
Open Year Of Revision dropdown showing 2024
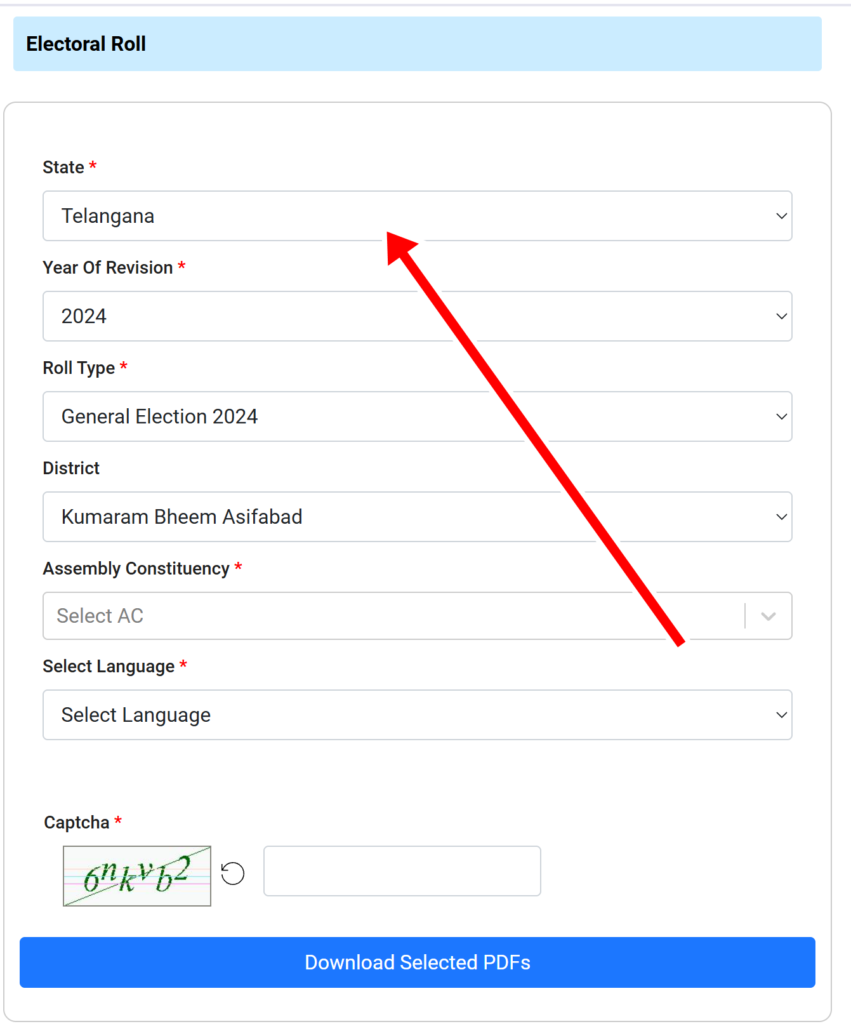coord(417,316)
